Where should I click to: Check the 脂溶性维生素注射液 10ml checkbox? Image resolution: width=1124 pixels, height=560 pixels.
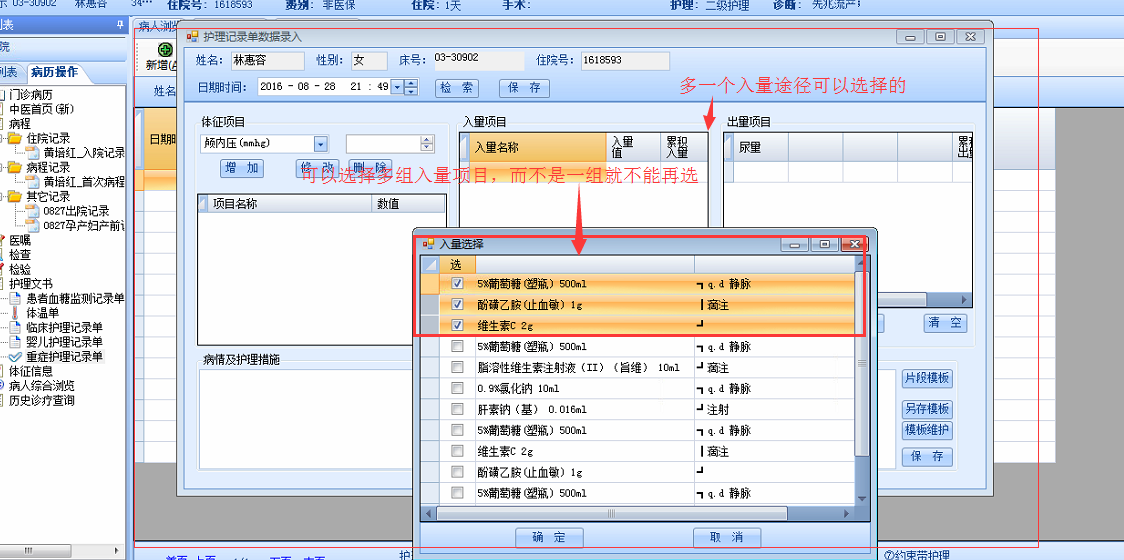[457, 368]
